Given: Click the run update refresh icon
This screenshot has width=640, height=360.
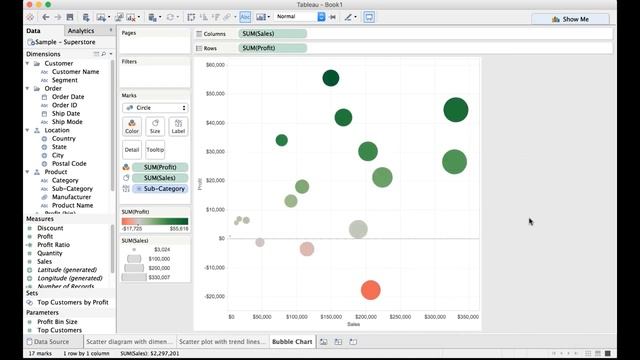Looking at the screenshot, I should [170, 17].
